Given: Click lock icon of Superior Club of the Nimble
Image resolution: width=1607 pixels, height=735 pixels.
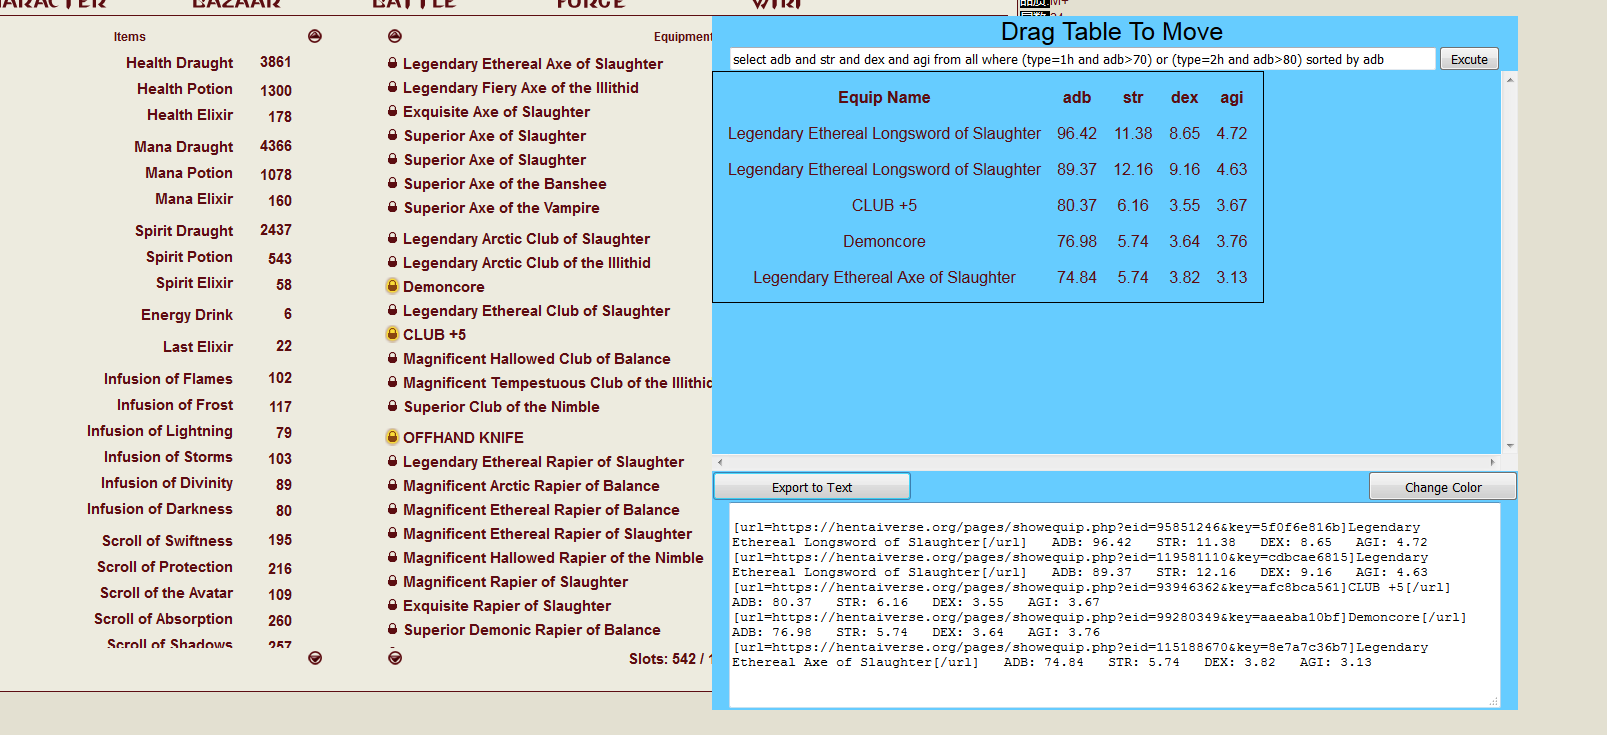Looking at the screenshot, I should click(393, 406).
